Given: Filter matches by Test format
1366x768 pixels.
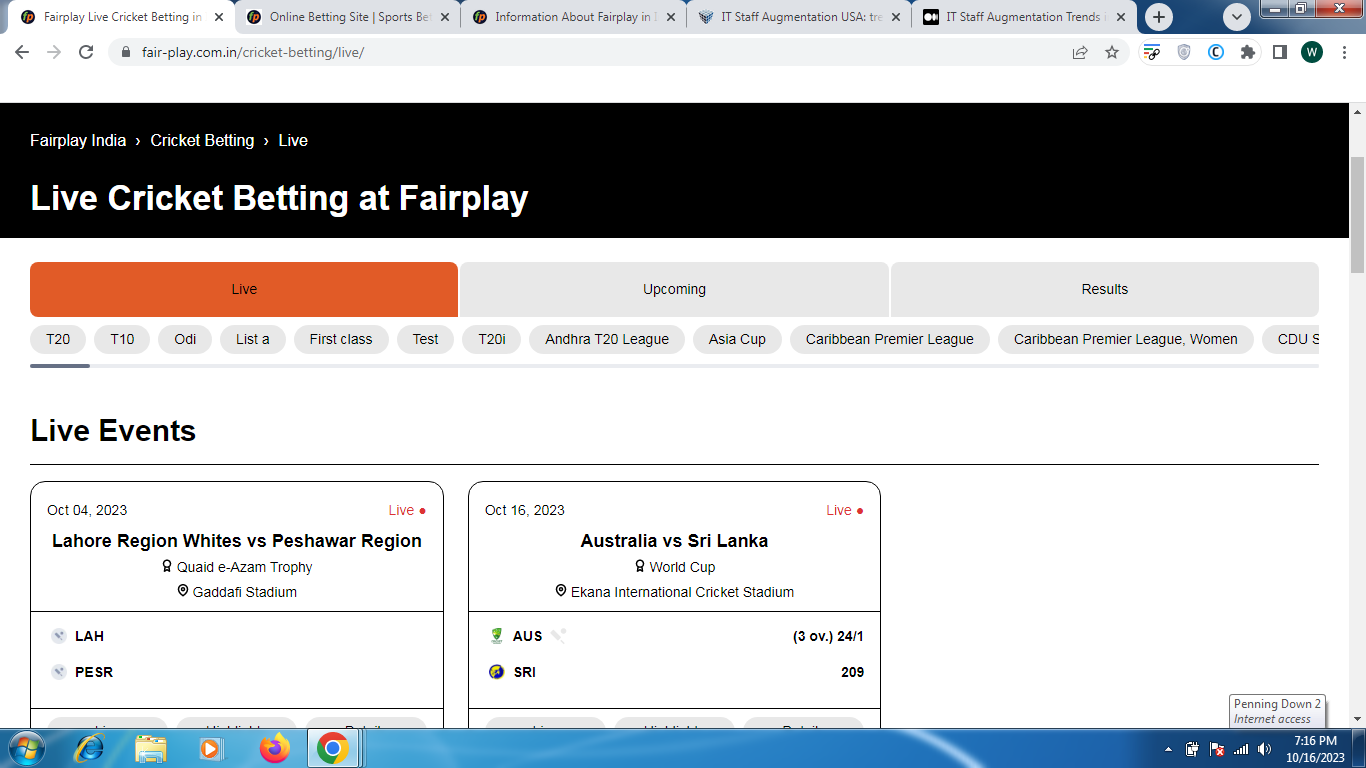Looking at the screenshot, I should (425, 339).
